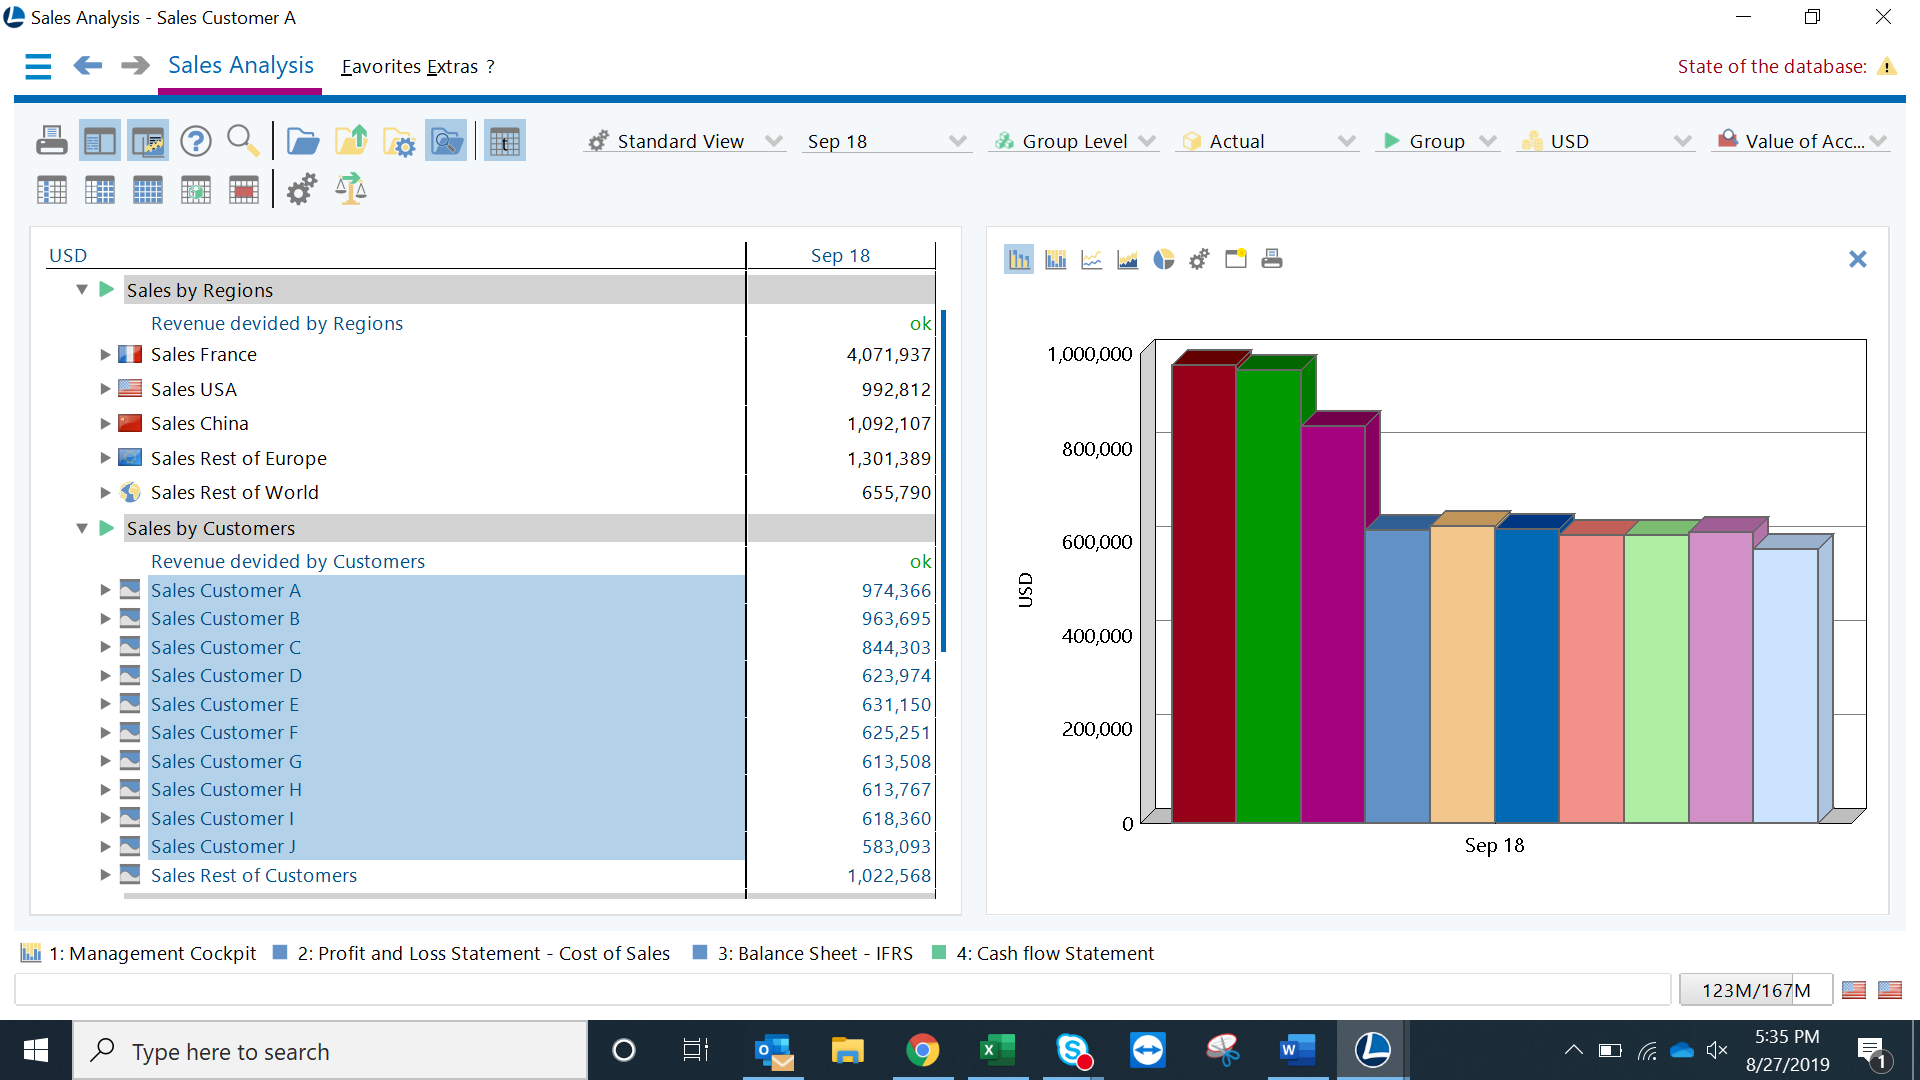
Task: Open the folder with upload arrow icon
Action: [350, 141]
